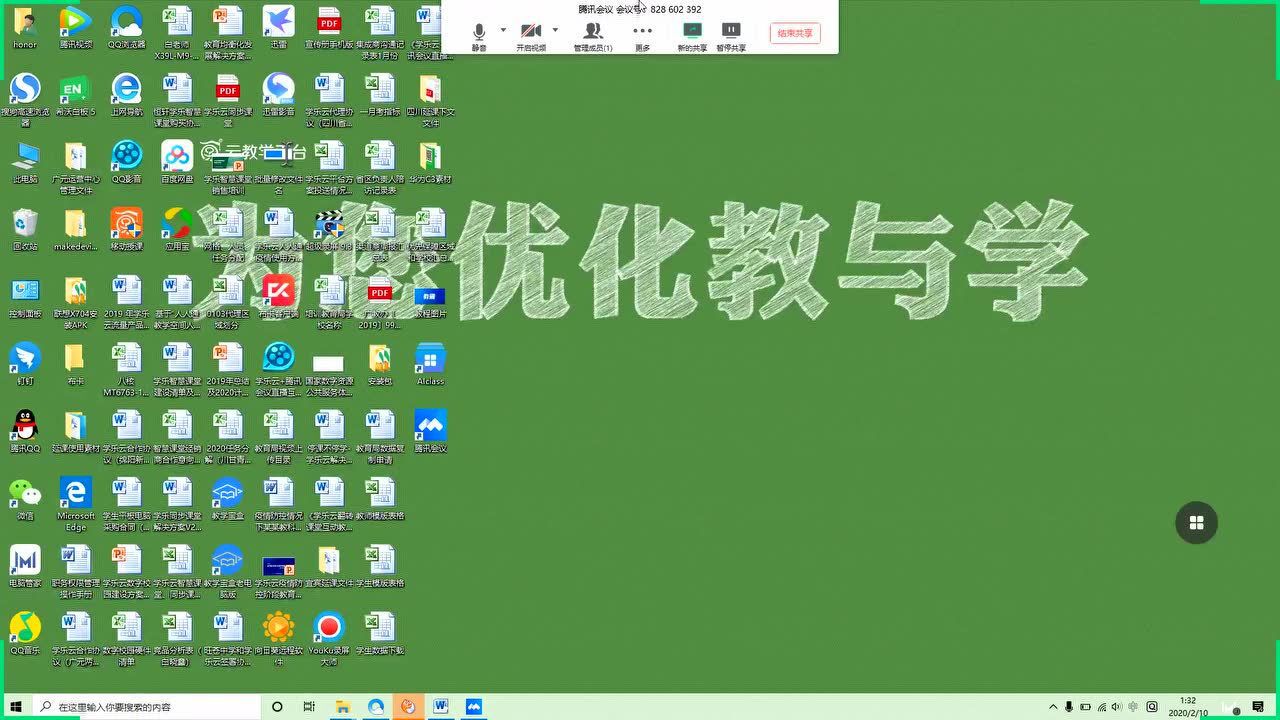Open the 布卡 folder

tap(76, 364)
